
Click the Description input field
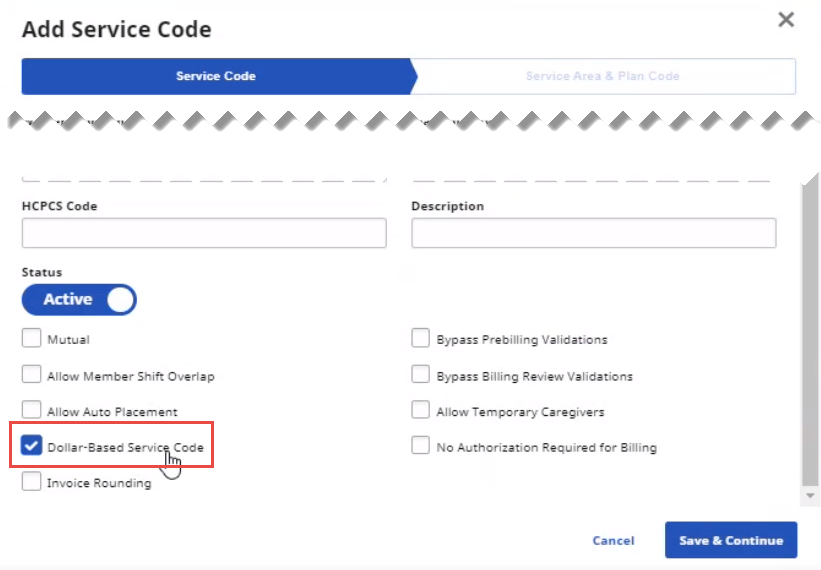[593, 233]
